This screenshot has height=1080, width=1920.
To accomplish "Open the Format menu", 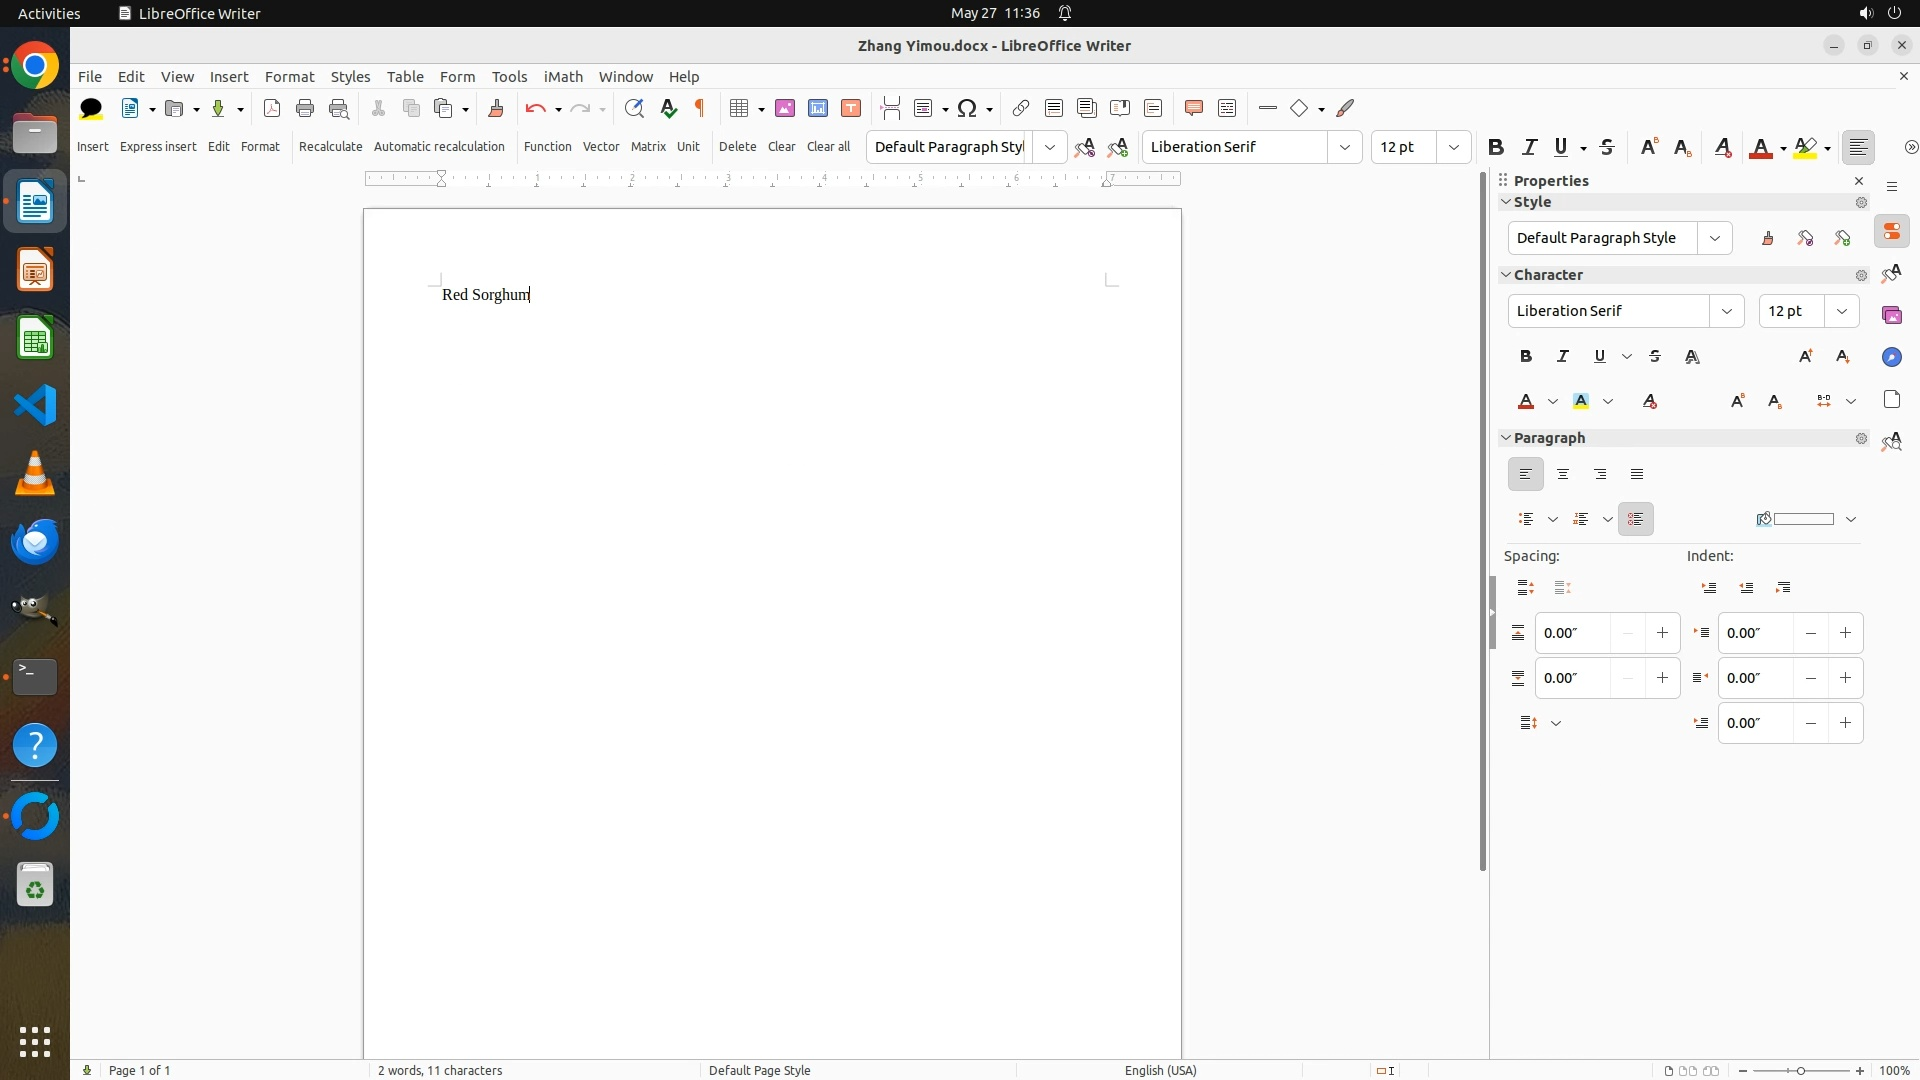I will [289, 76].
